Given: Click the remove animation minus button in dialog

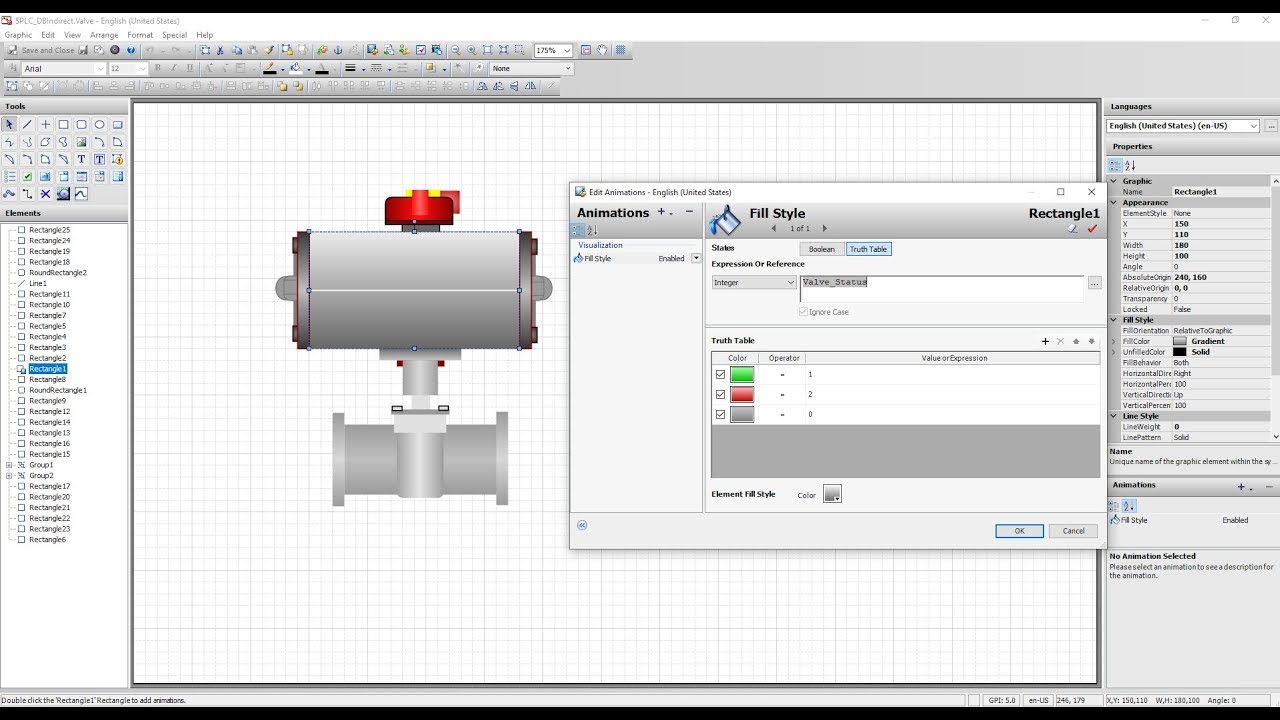Looking at the screenshot, I should pos(689,212).
